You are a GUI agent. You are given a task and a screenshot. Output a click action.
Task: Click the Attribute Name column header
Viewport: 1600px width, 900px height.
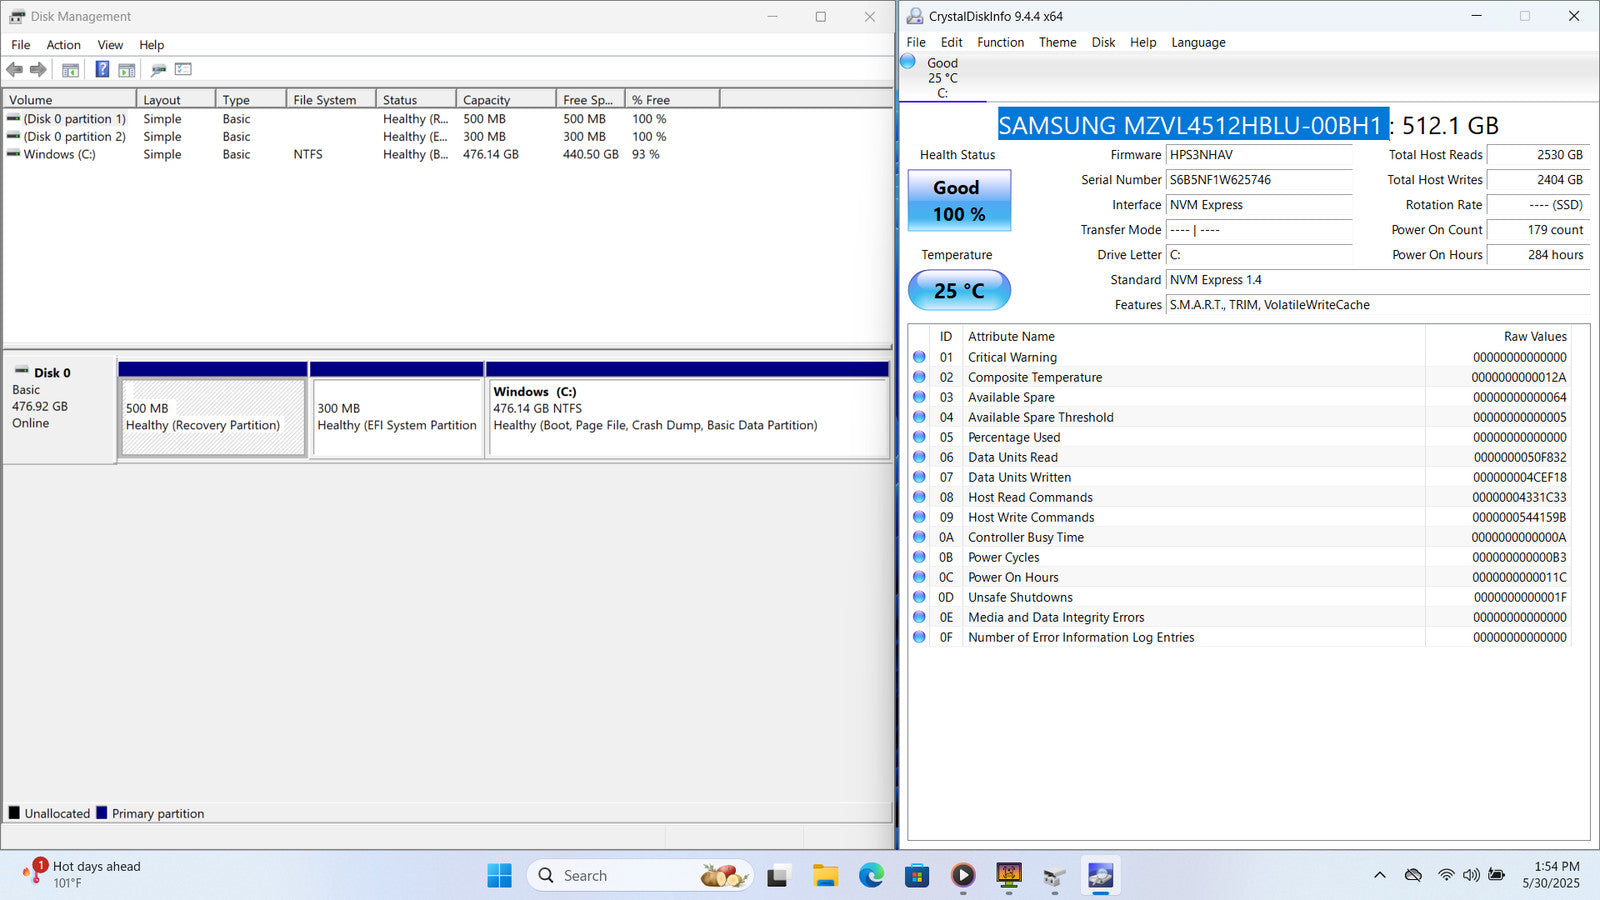point(1194,336)
